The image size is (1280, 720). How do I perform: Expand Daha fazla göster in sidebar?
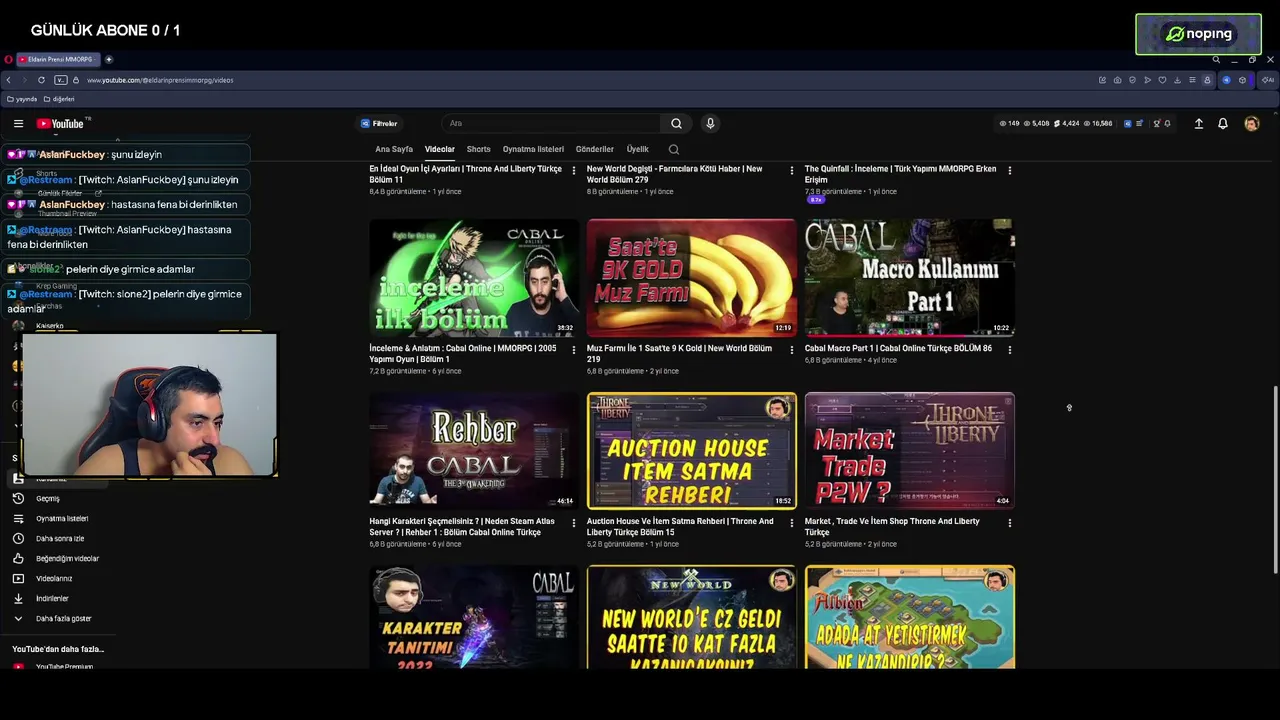64,618
